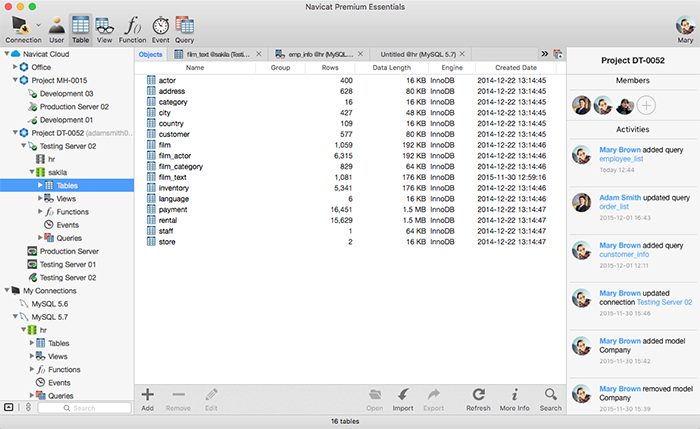Image resolution: width=700 pixels, height=429 pixels.
Task: Close the Untitled @hr tab
Action: pyautogui.click(x=462, y=54)
